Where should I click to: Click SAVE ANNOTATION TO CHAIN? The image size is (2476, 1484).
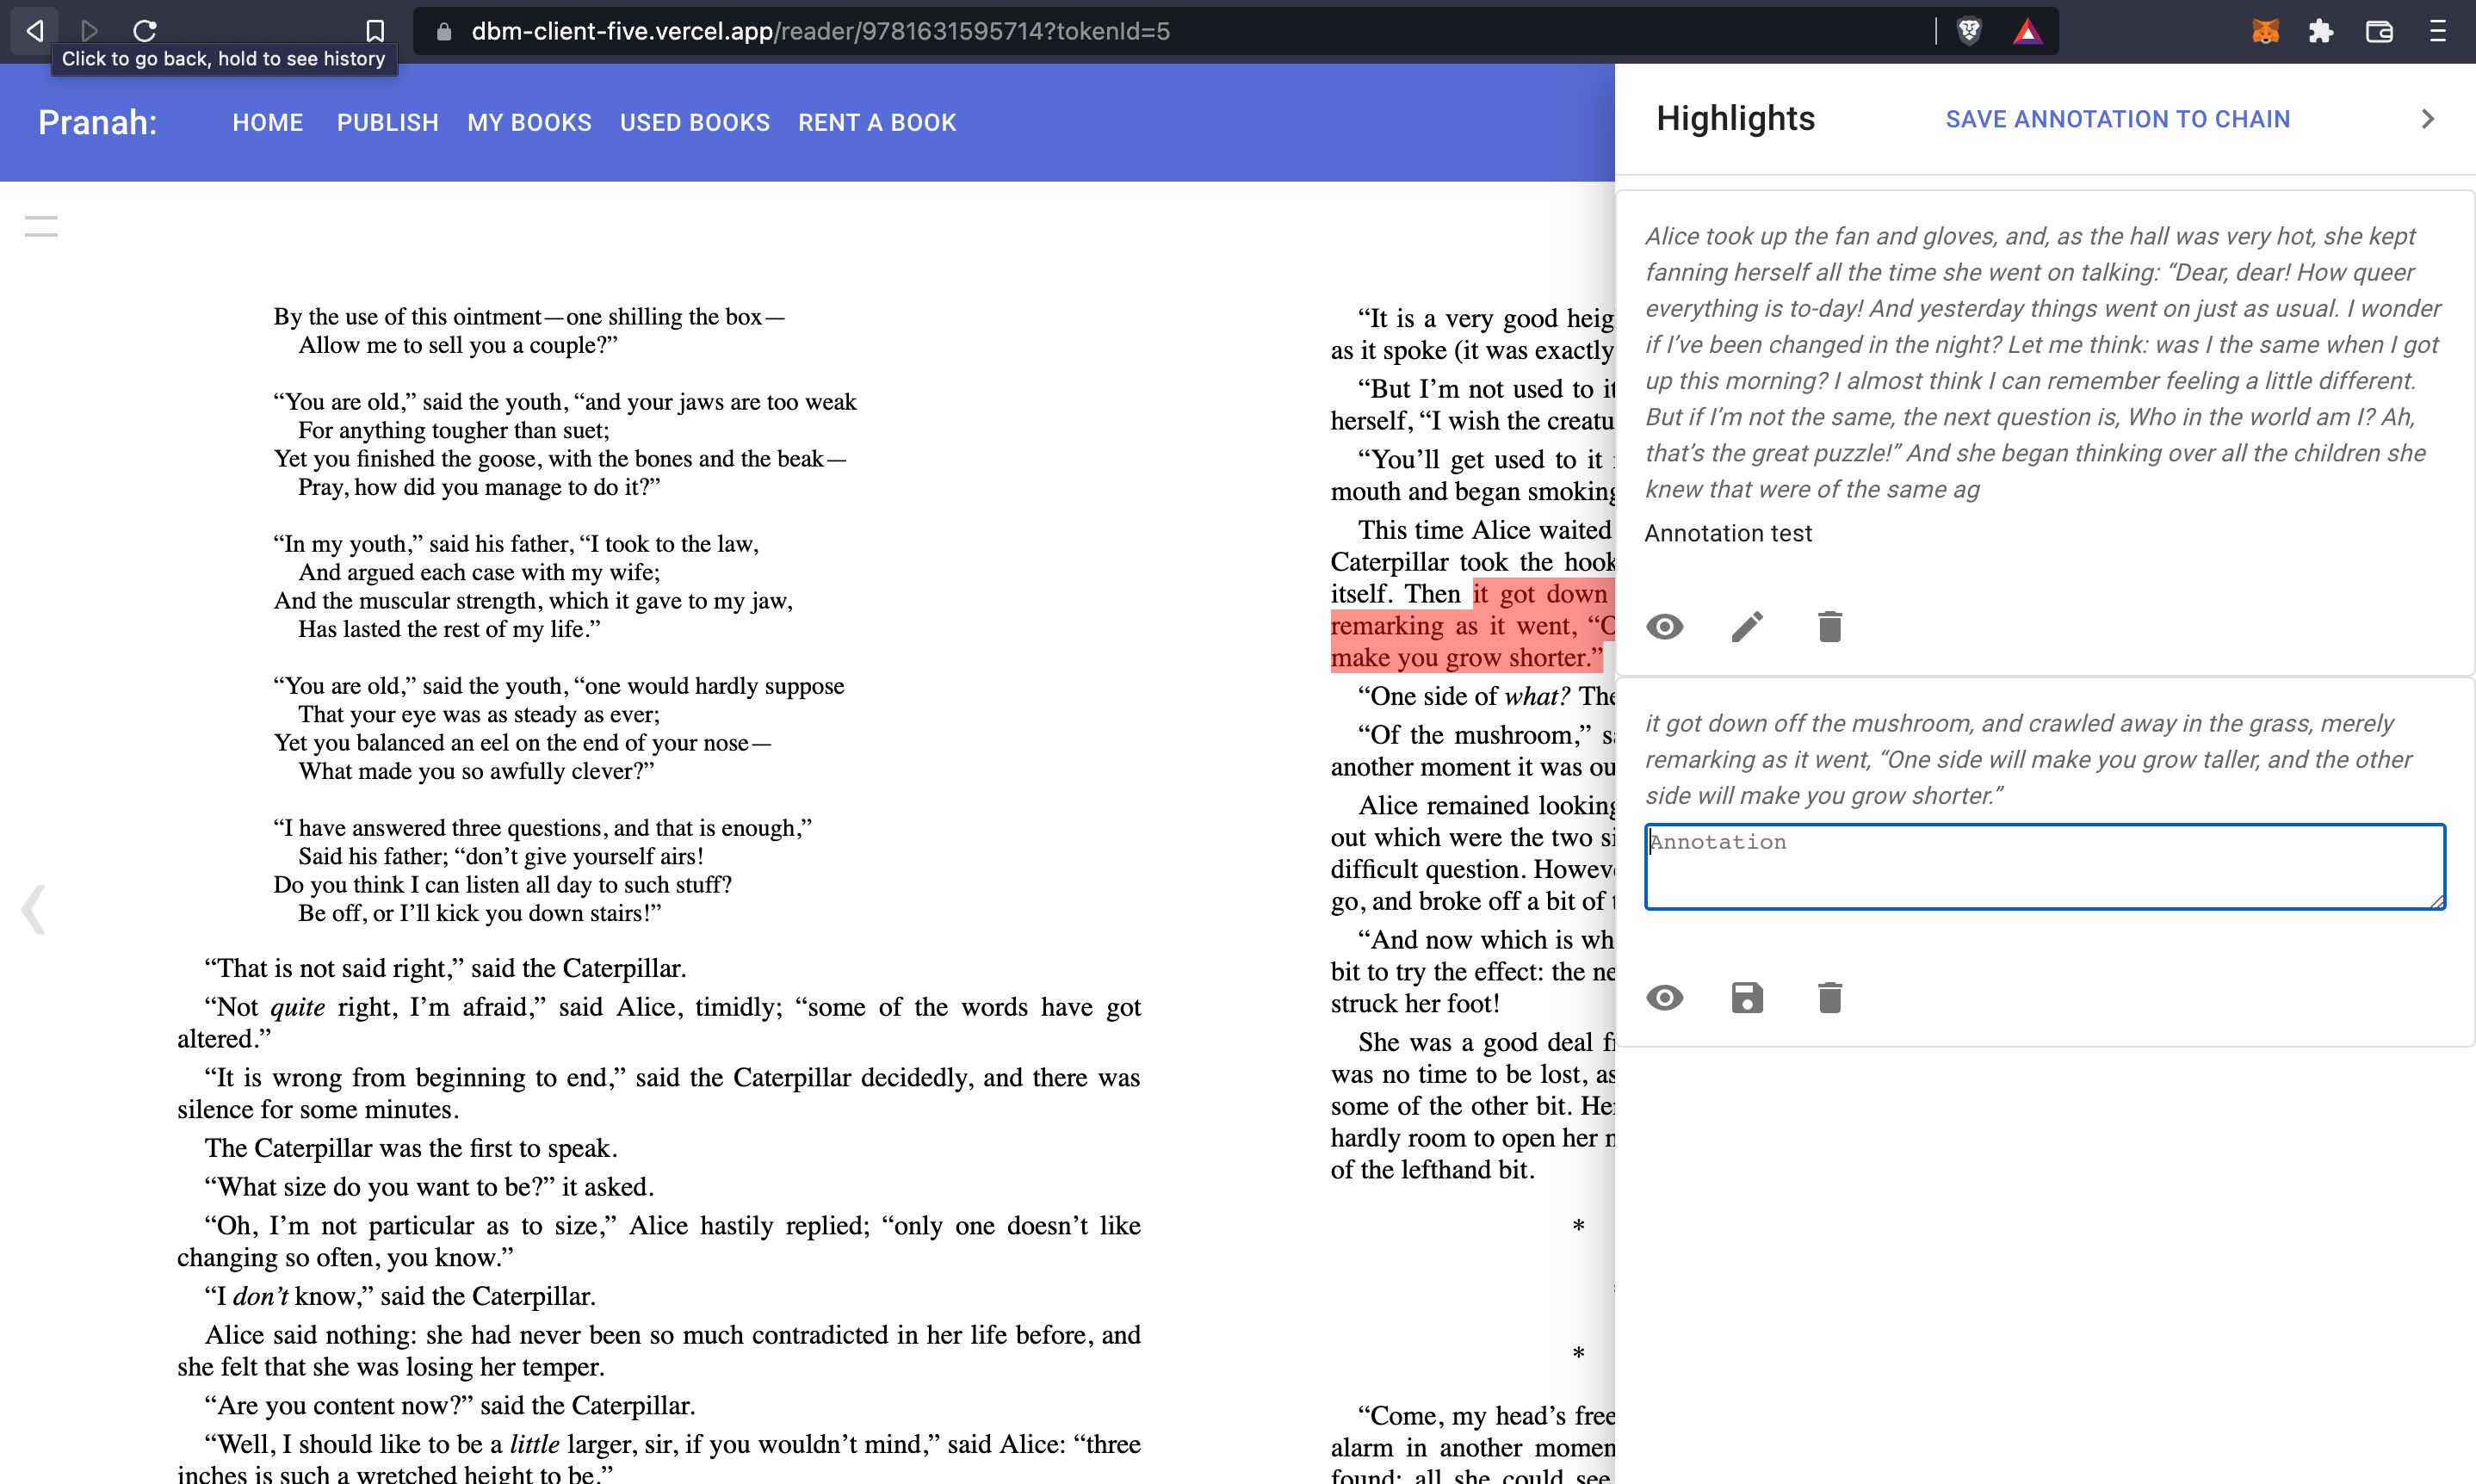[2117, 119]
